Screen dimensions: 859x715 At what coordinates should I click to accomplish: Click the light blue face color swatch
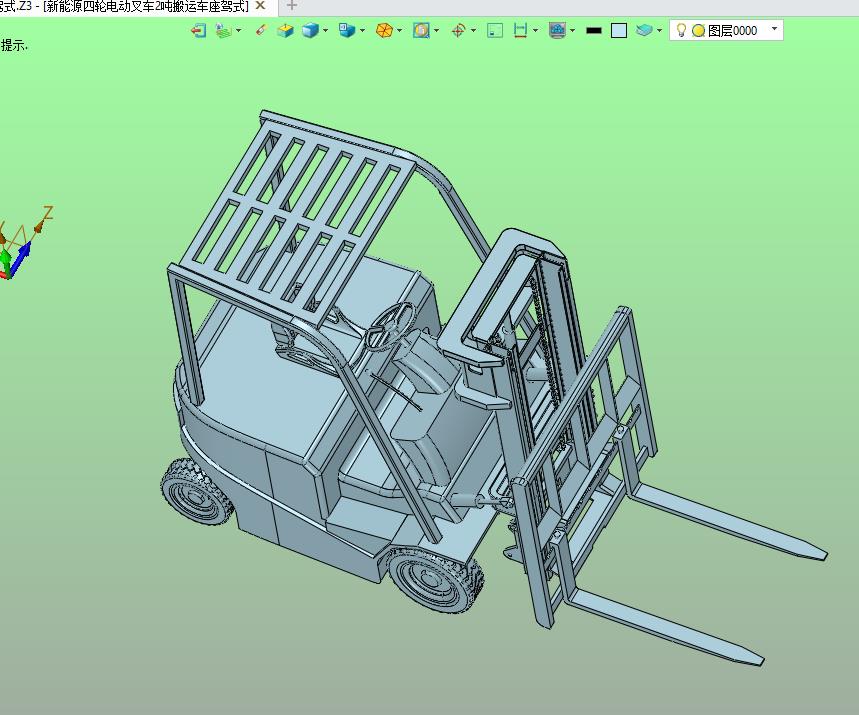(619, 31)
